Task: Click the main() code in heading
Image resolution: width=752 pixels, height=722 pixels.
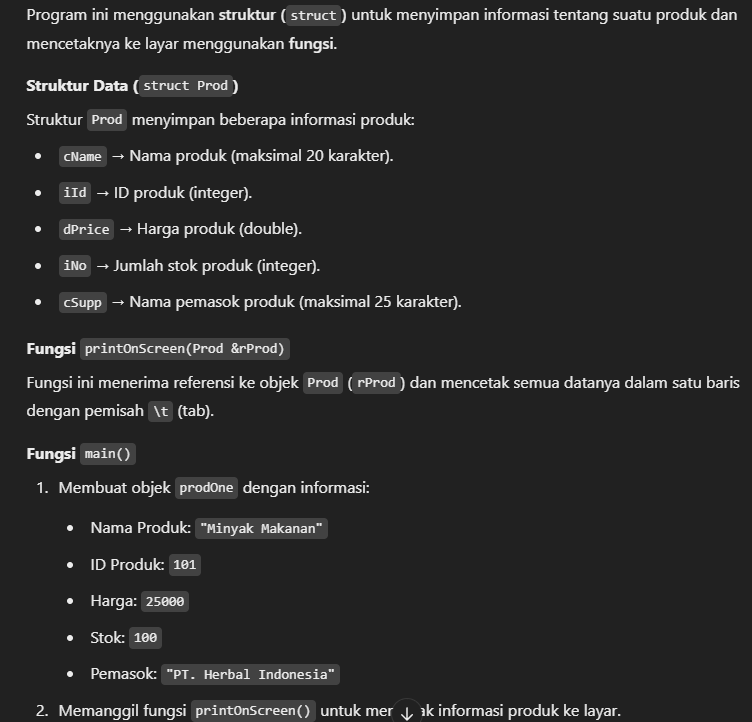Action: pos(108,454)
